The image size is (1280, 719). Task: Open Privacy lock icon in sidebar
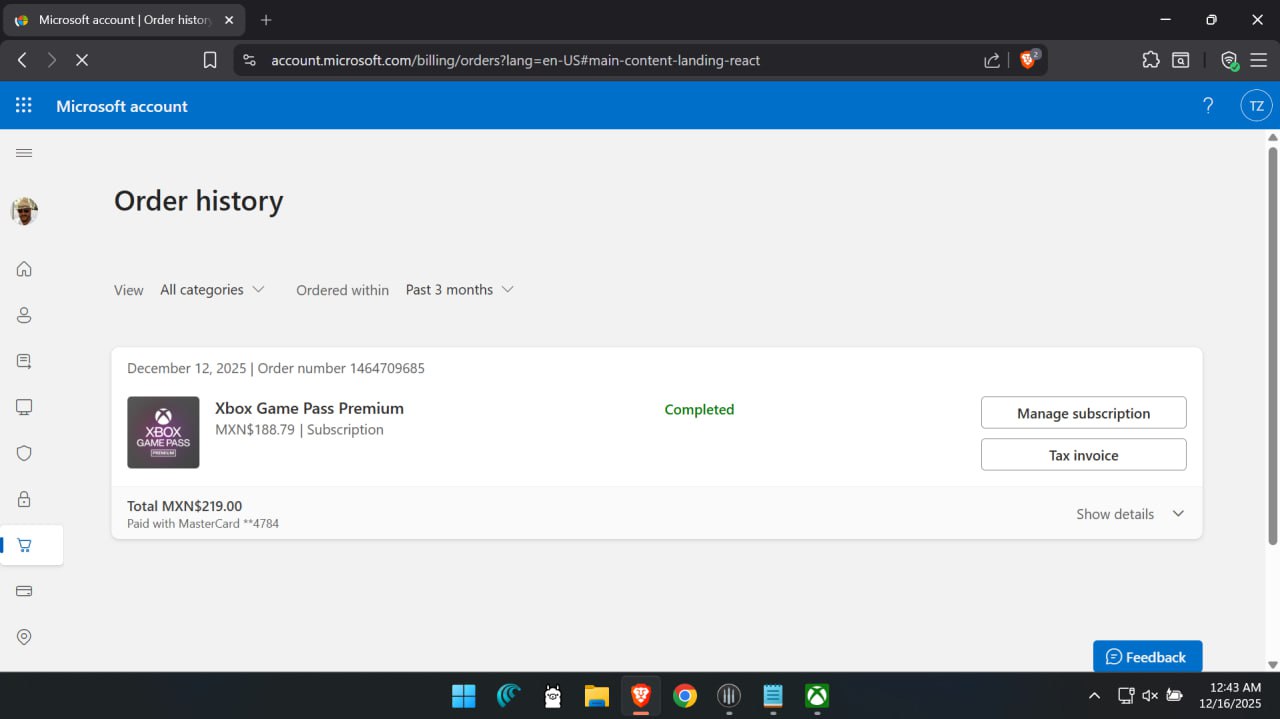click(x=24, y=499)
